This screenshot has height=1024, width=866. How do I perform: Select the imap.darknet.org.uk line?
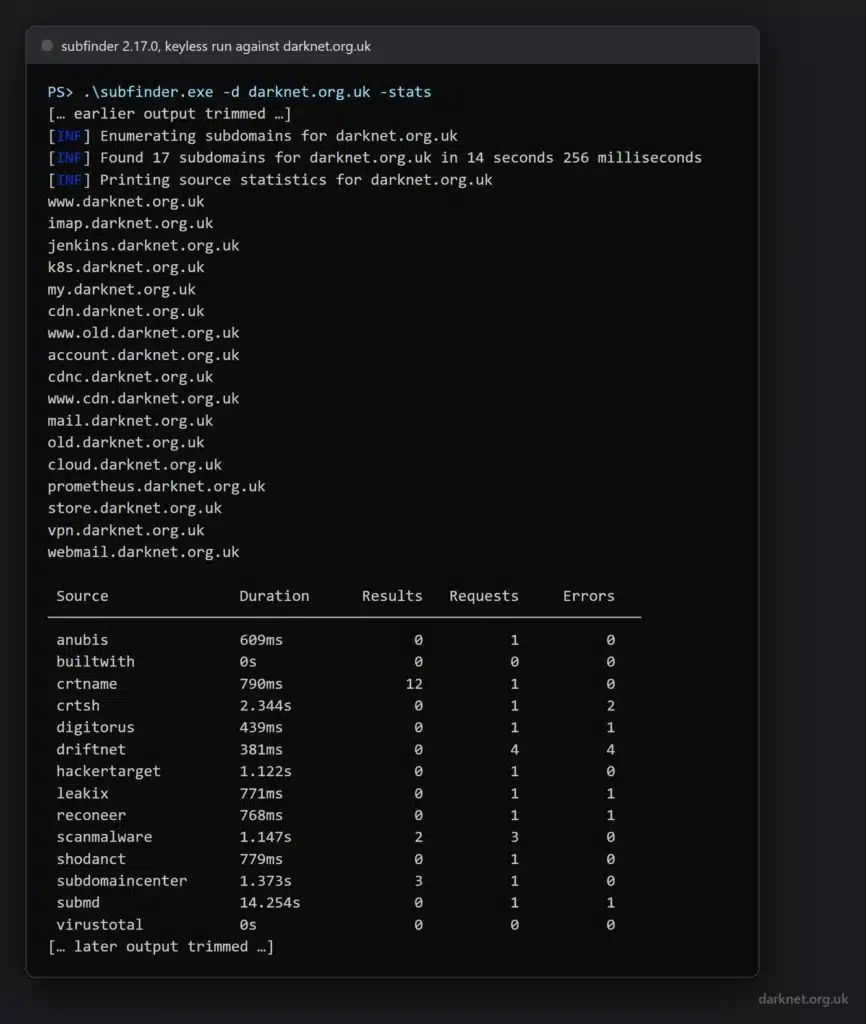(131, 223)
